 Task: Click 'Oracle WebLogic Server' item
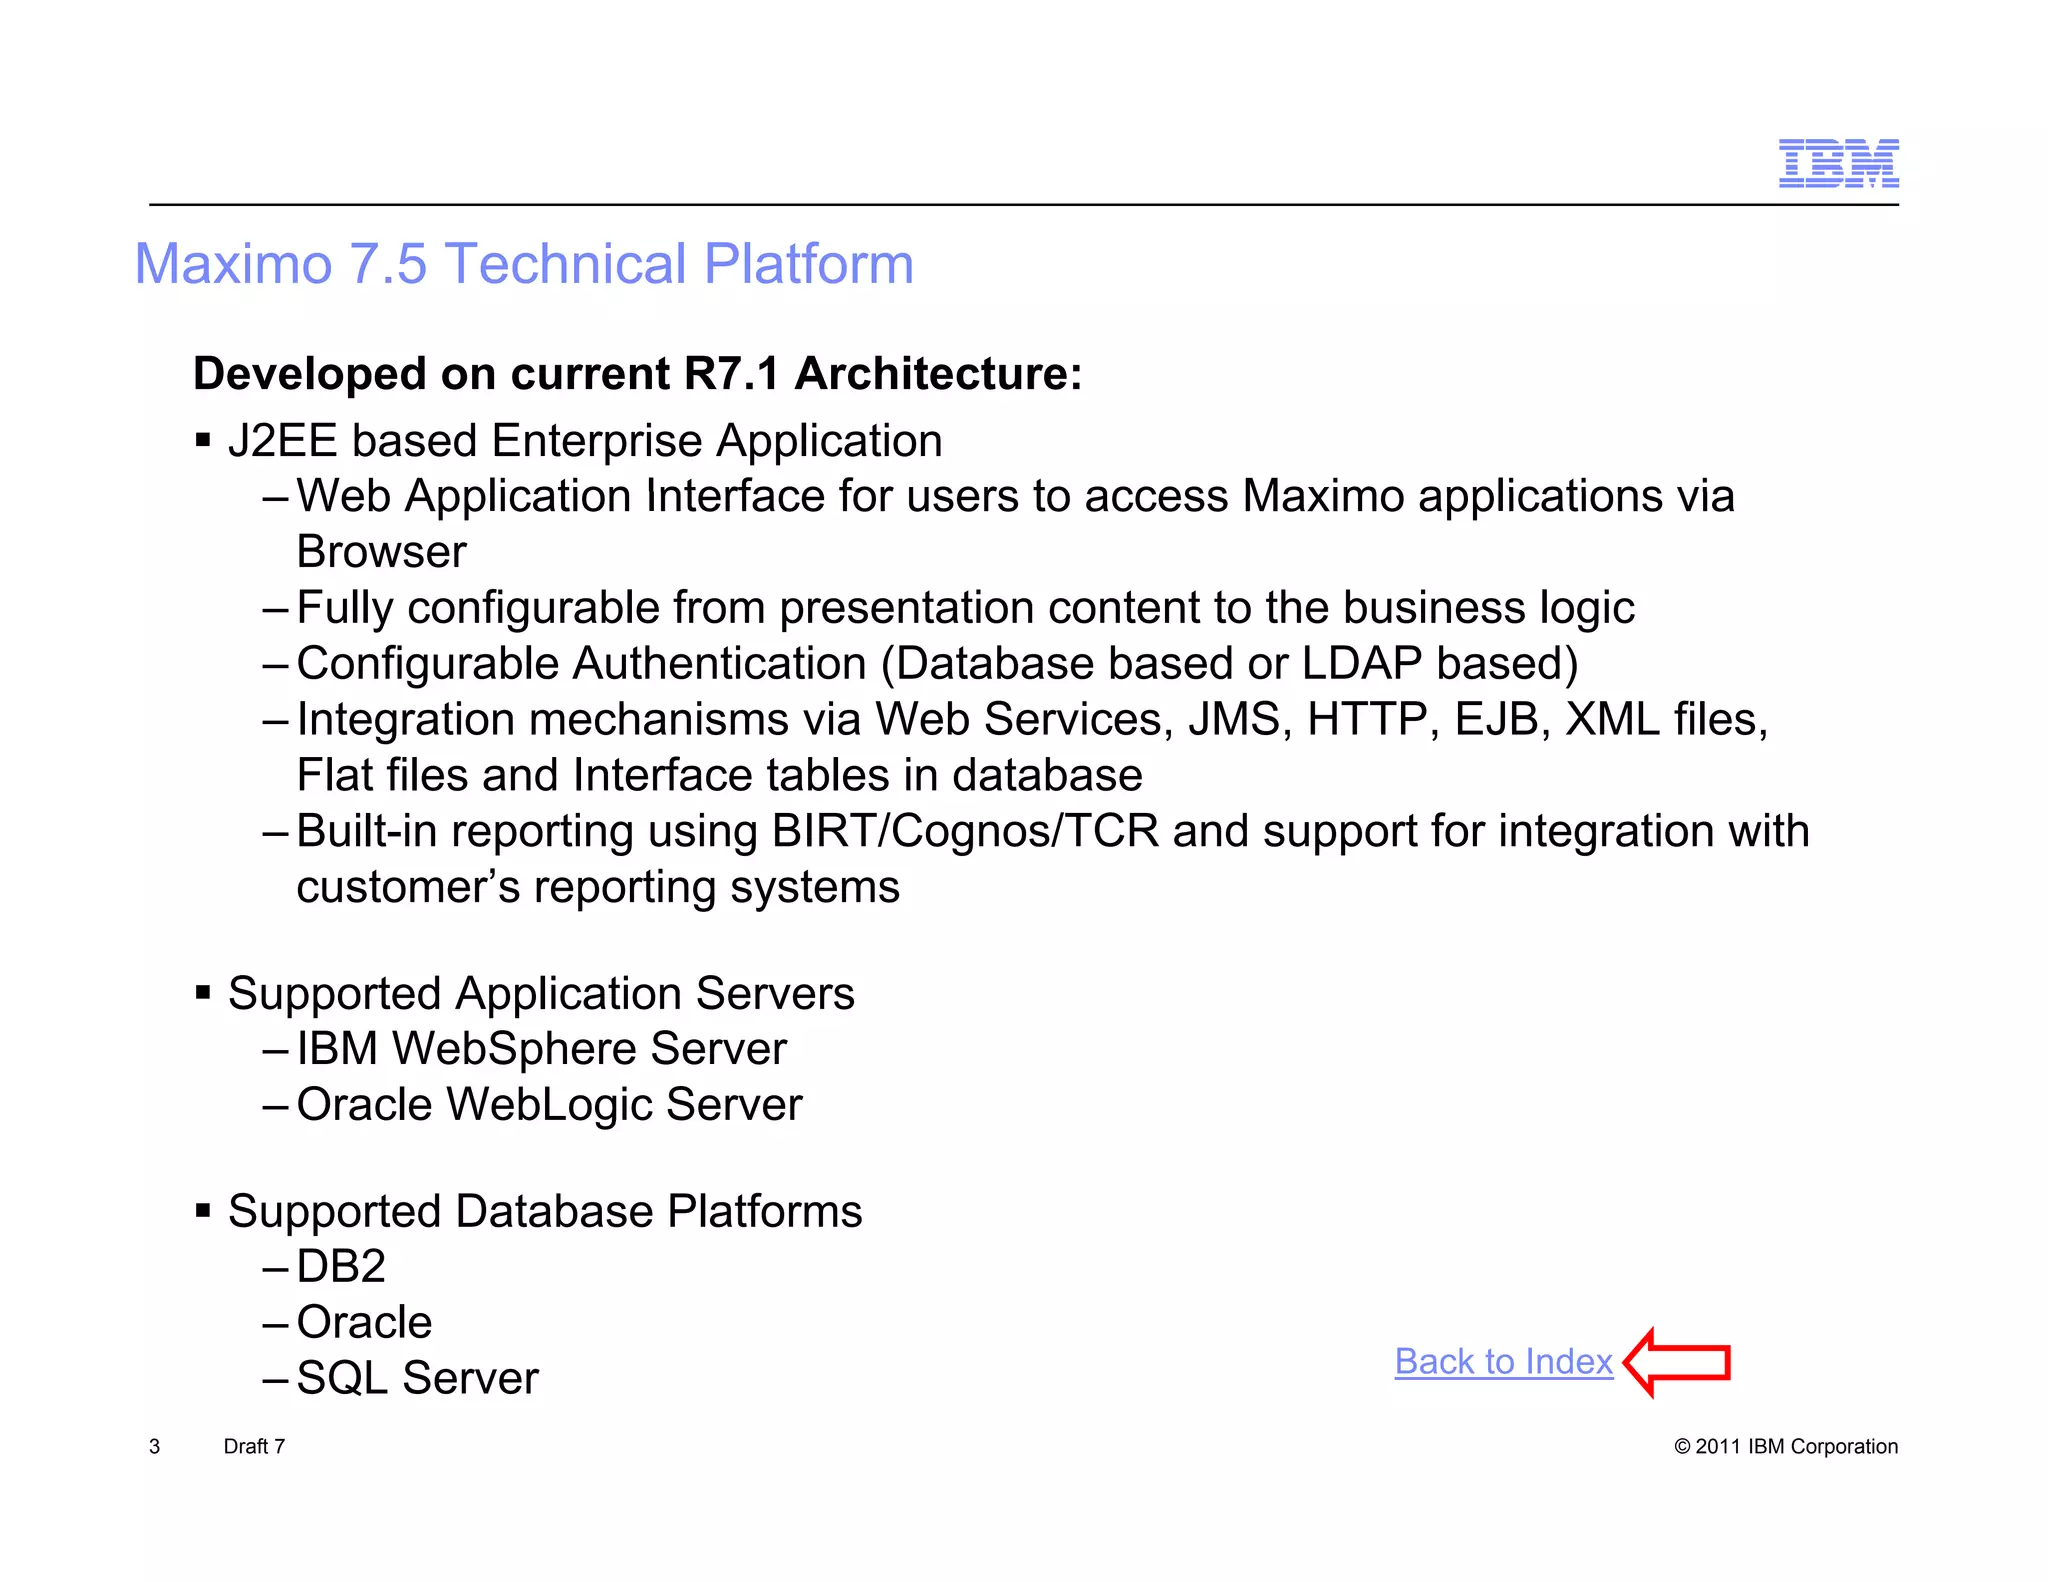(x=549, y=1105)
